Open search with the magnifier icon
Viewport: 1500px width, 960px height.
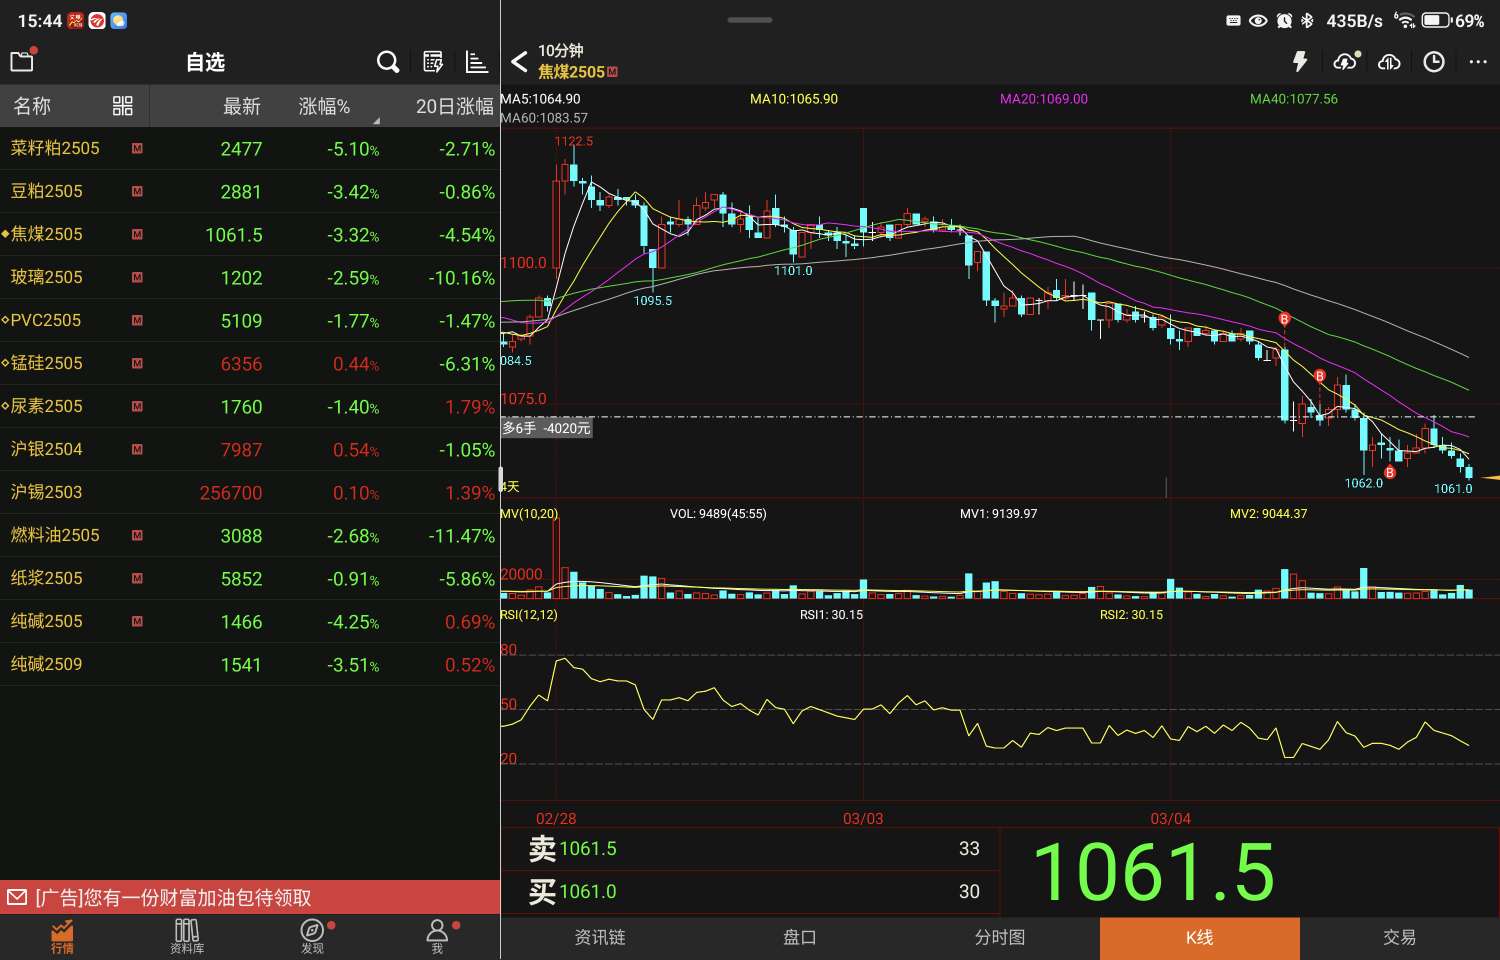(x=388, y=62)
